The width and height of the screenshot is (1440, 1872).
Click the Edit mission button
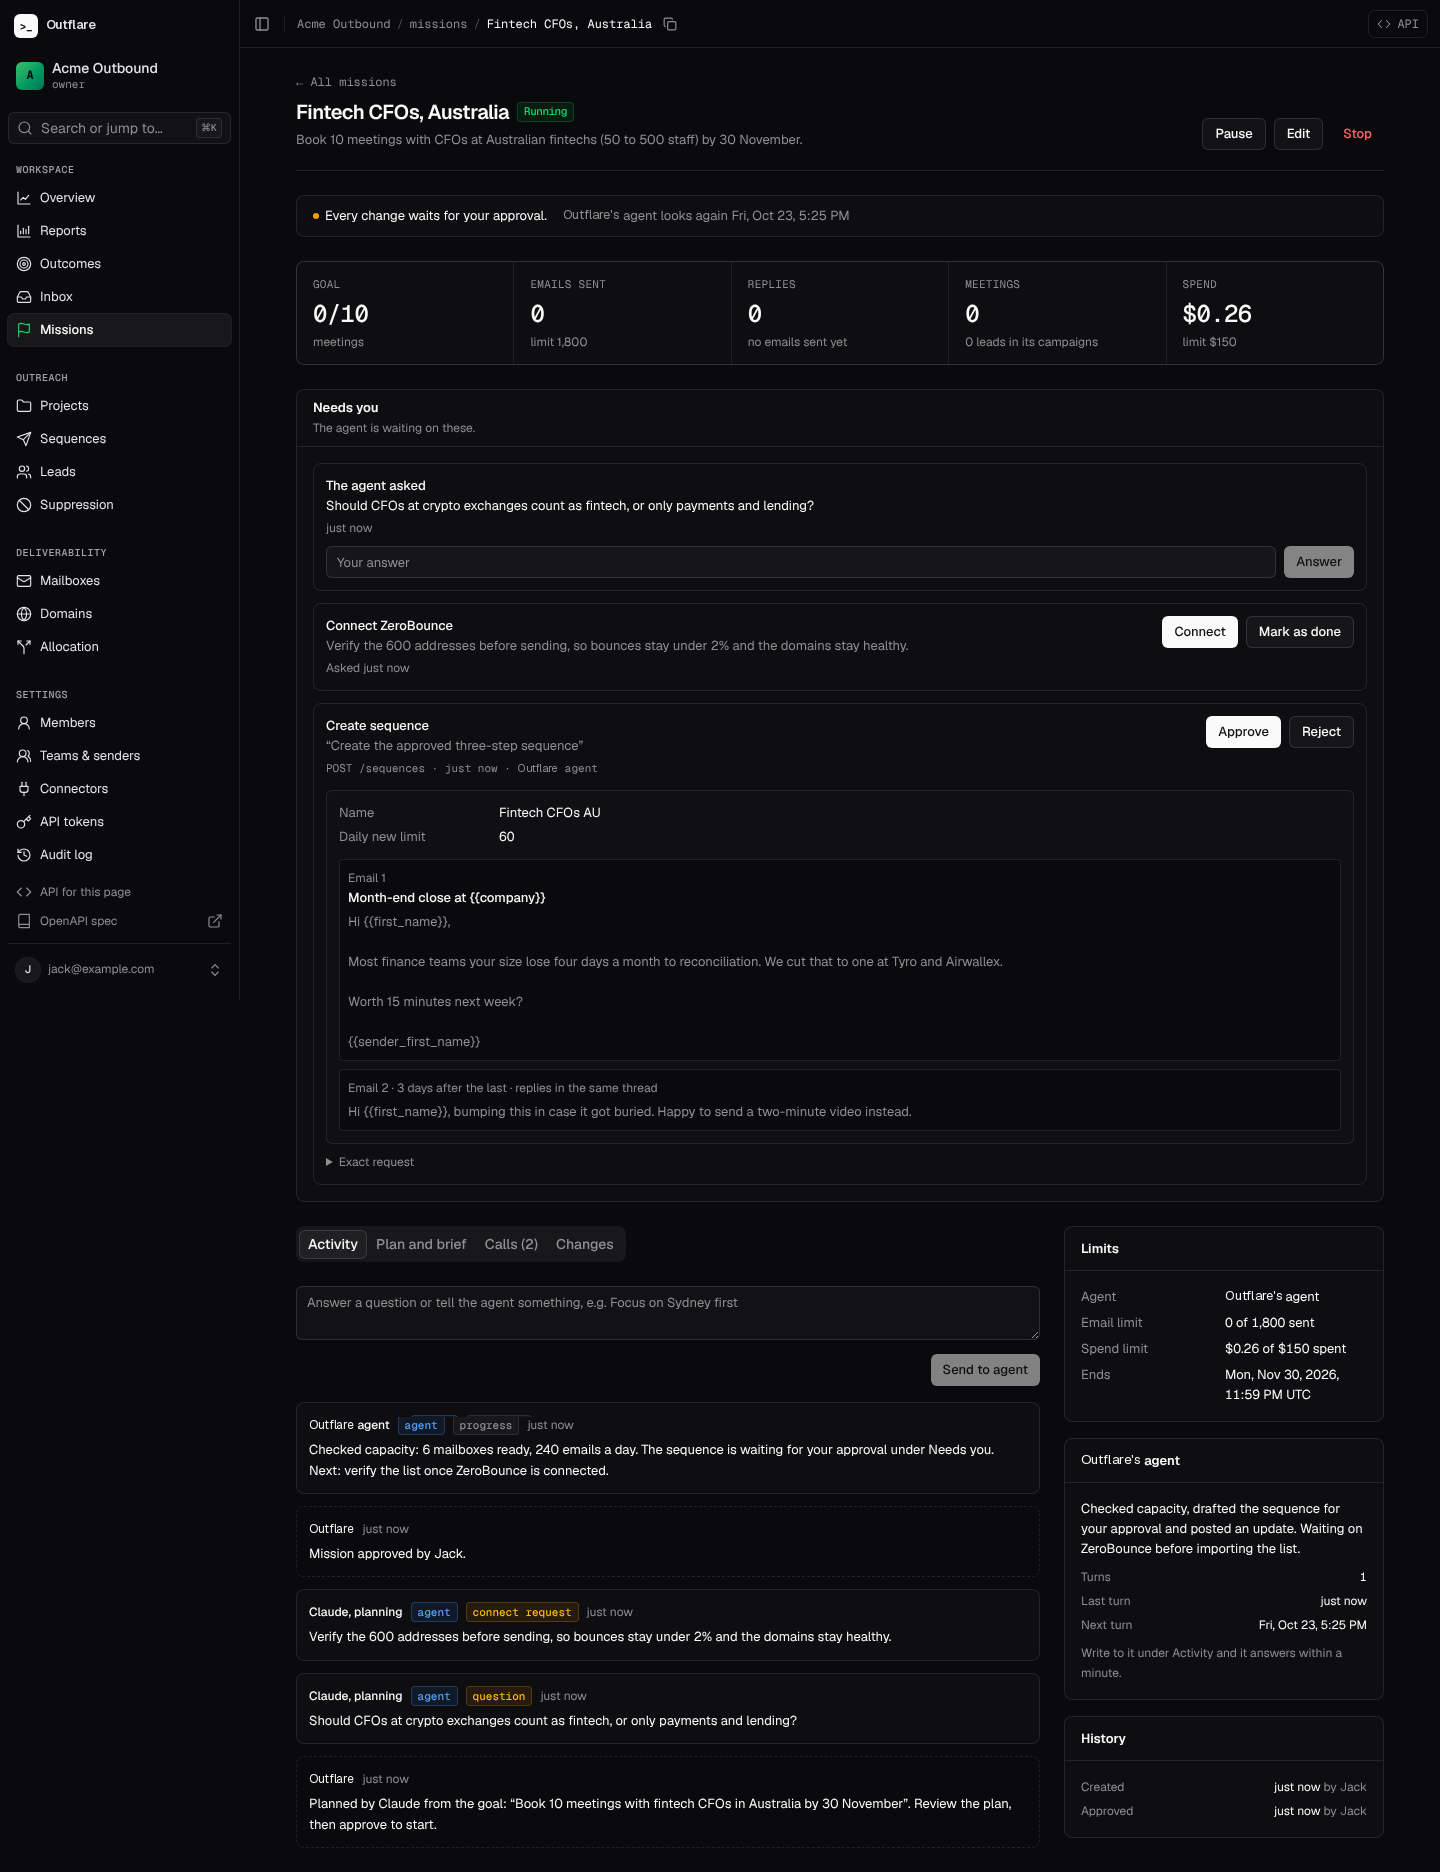pyautogui.click(x=1298, y=134)
